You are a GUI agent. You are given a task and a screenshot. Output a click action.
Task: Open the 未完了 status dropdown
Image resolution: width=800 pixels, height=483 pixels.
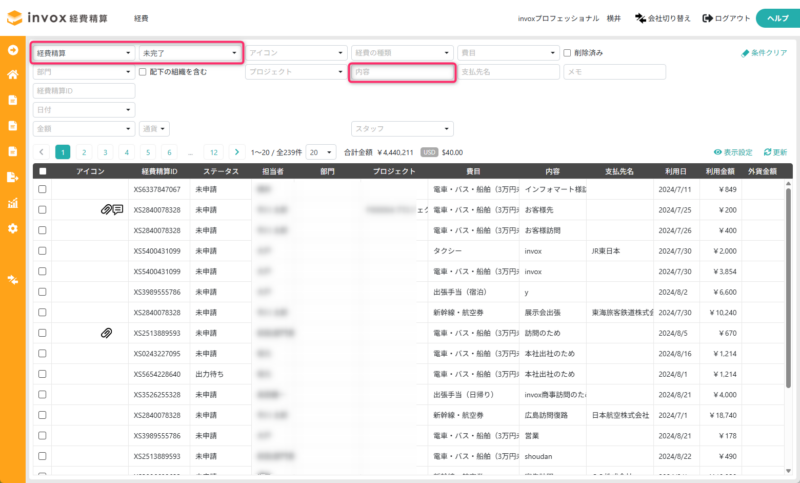[x=189, y=52]
